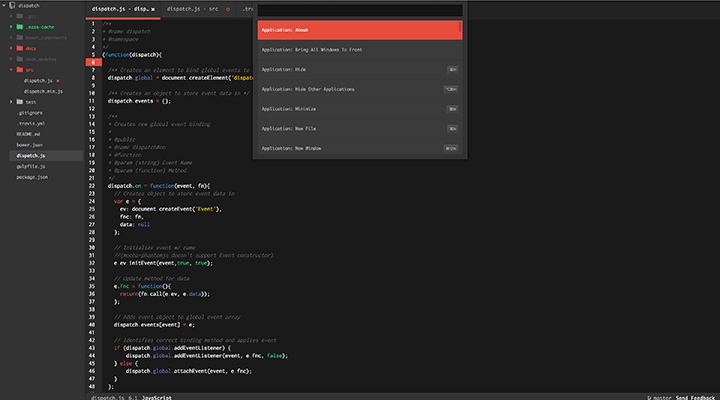Click the node_modules folder icon
The width and height of the screenshot is (720, 400).
click(20, 59)
